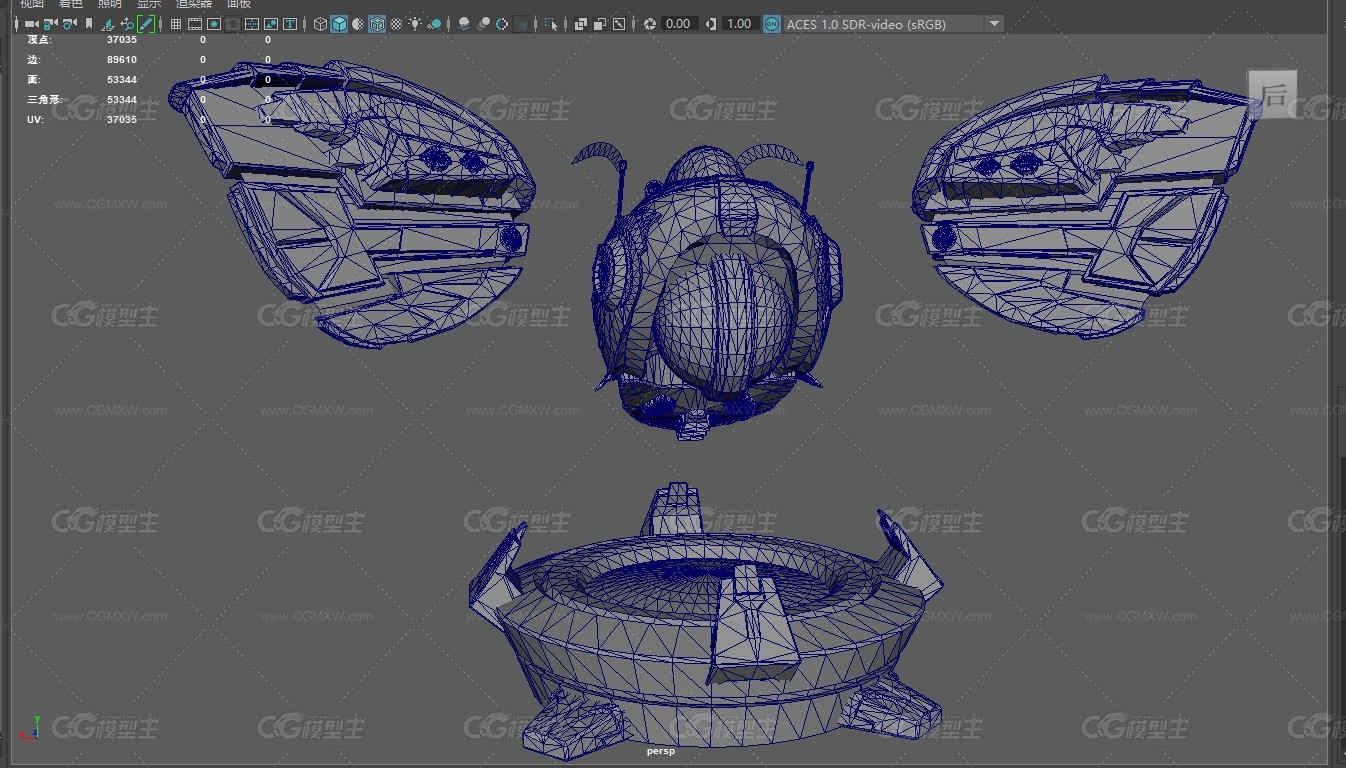Click the Gamma value field 1.00
Image resolution: width=1346 pixels, height=768 pixels.
pos(739,24)
